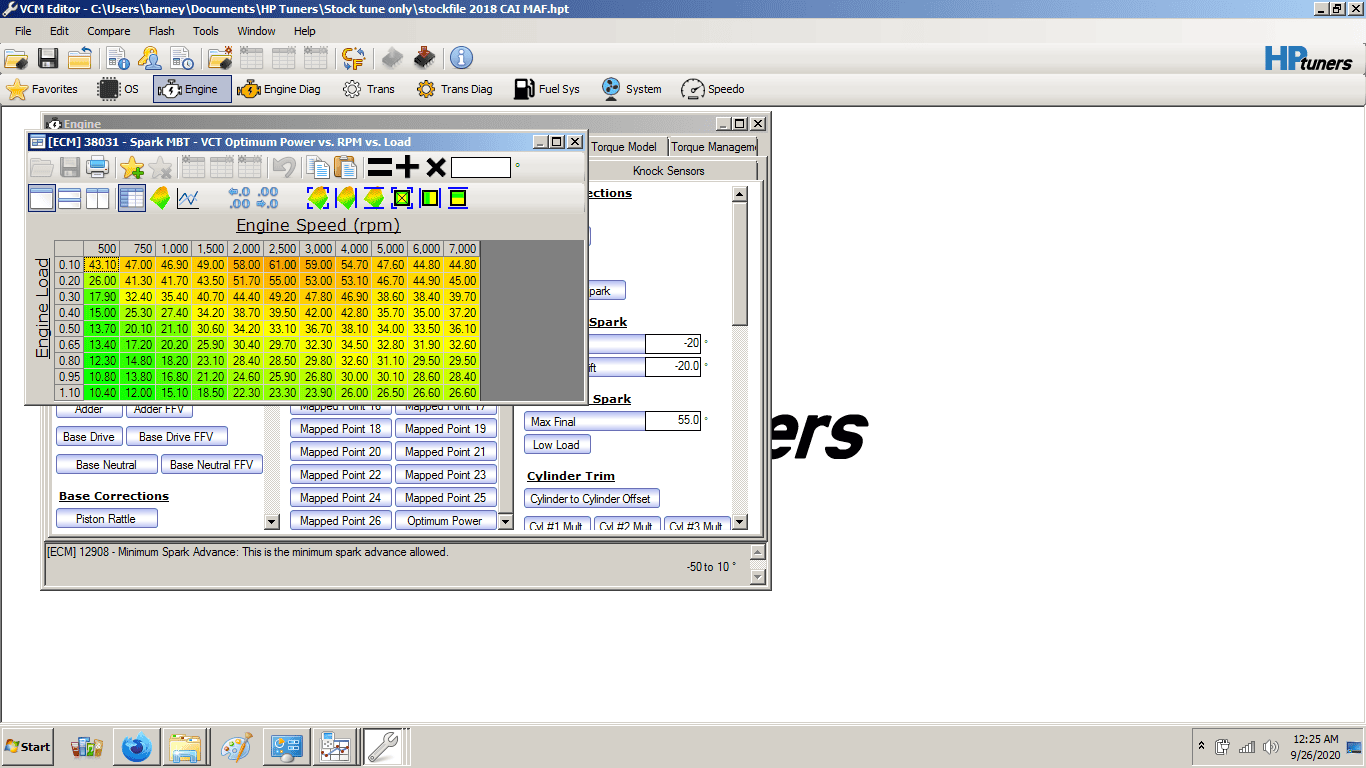Switch to single pane view layout
1366x768 pixels.
(42, 198)
